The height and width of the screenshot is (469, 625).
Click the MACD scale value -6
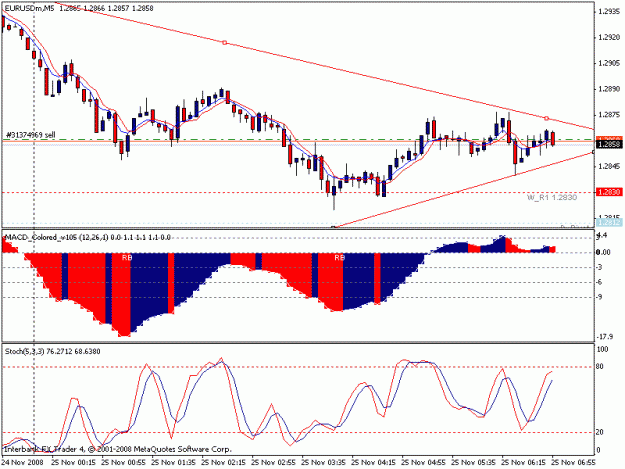click(x=599, y=283)
